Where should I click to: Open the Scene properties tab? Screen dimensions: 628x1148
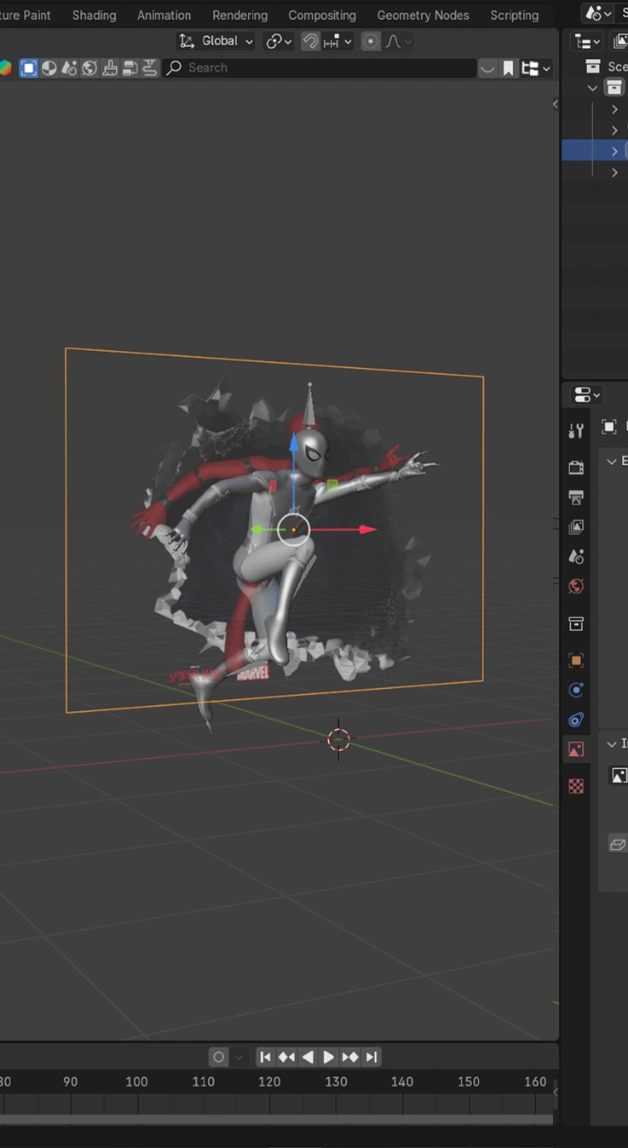tap(576, 557)
